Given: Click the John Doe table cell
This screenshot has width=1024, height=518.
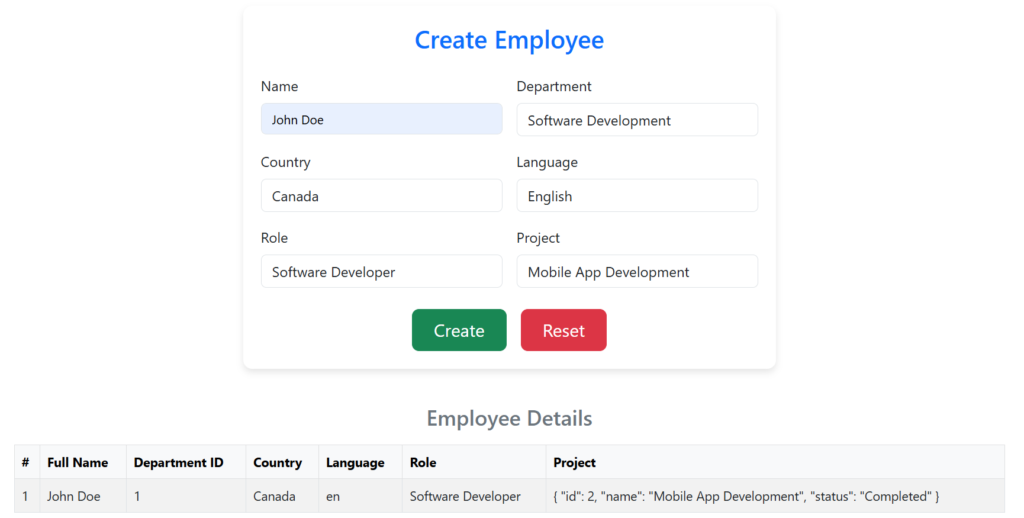Looking at the screenshot, I should [x=83, y=496].
